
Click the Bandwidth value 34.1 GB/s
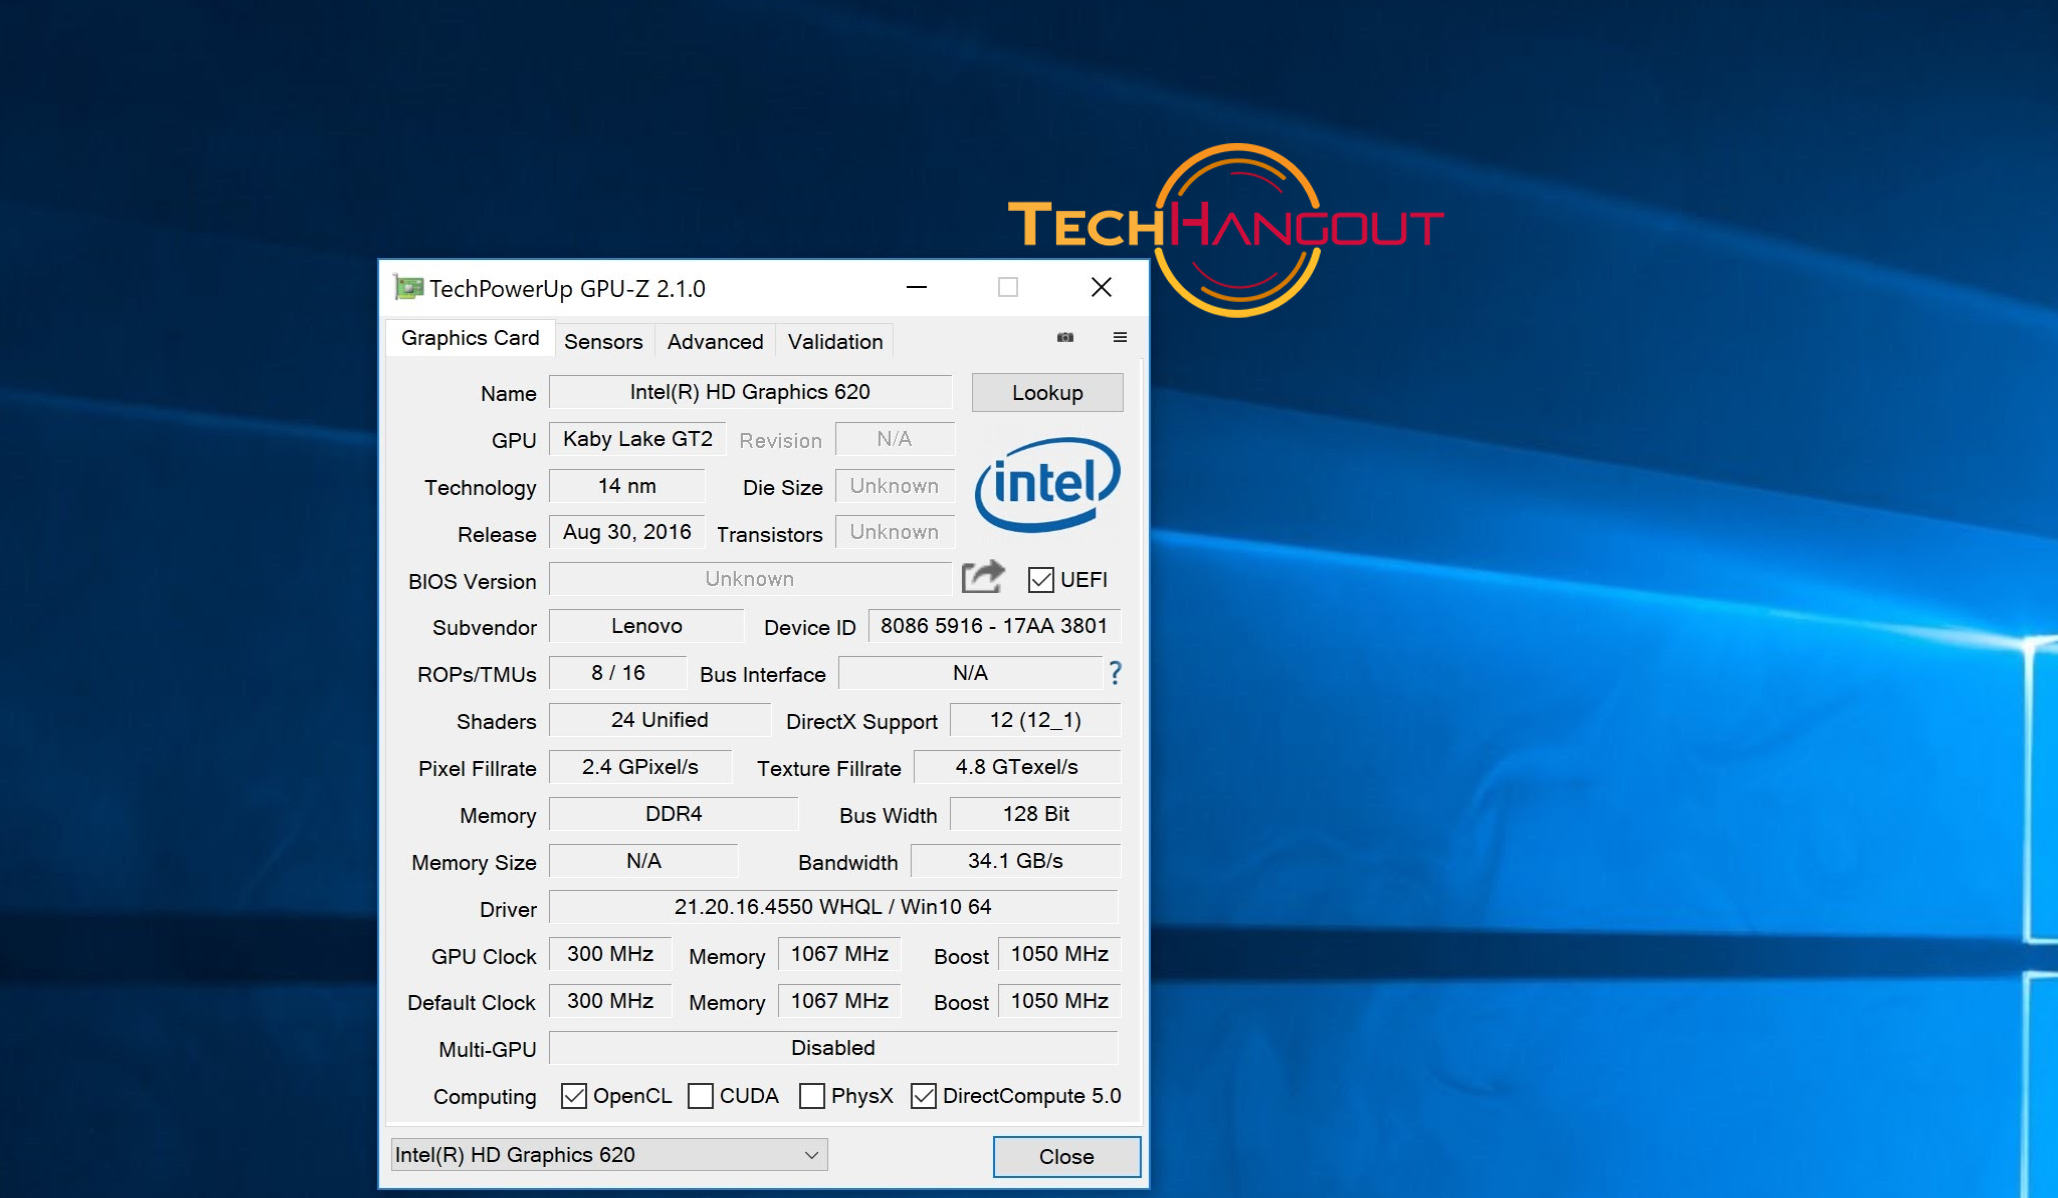pos(1016,861)
